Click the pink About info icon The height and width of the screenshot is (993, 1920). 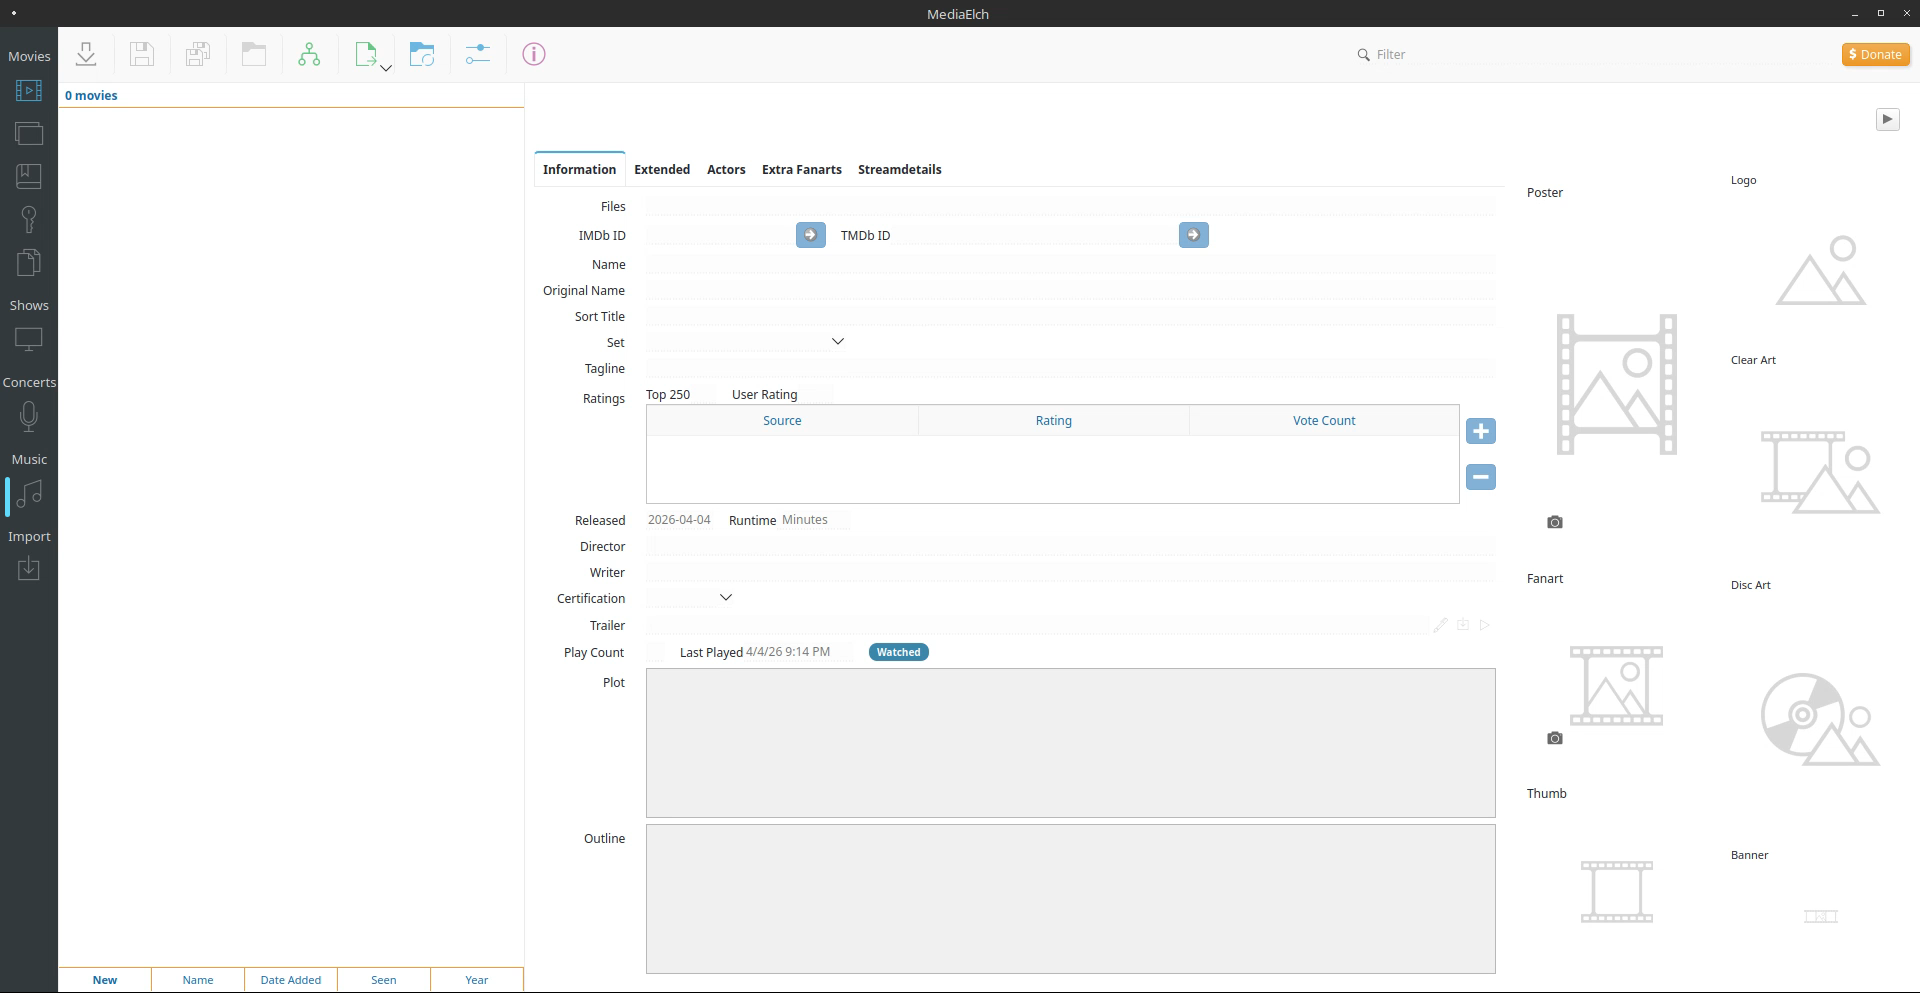pos(534,54)
